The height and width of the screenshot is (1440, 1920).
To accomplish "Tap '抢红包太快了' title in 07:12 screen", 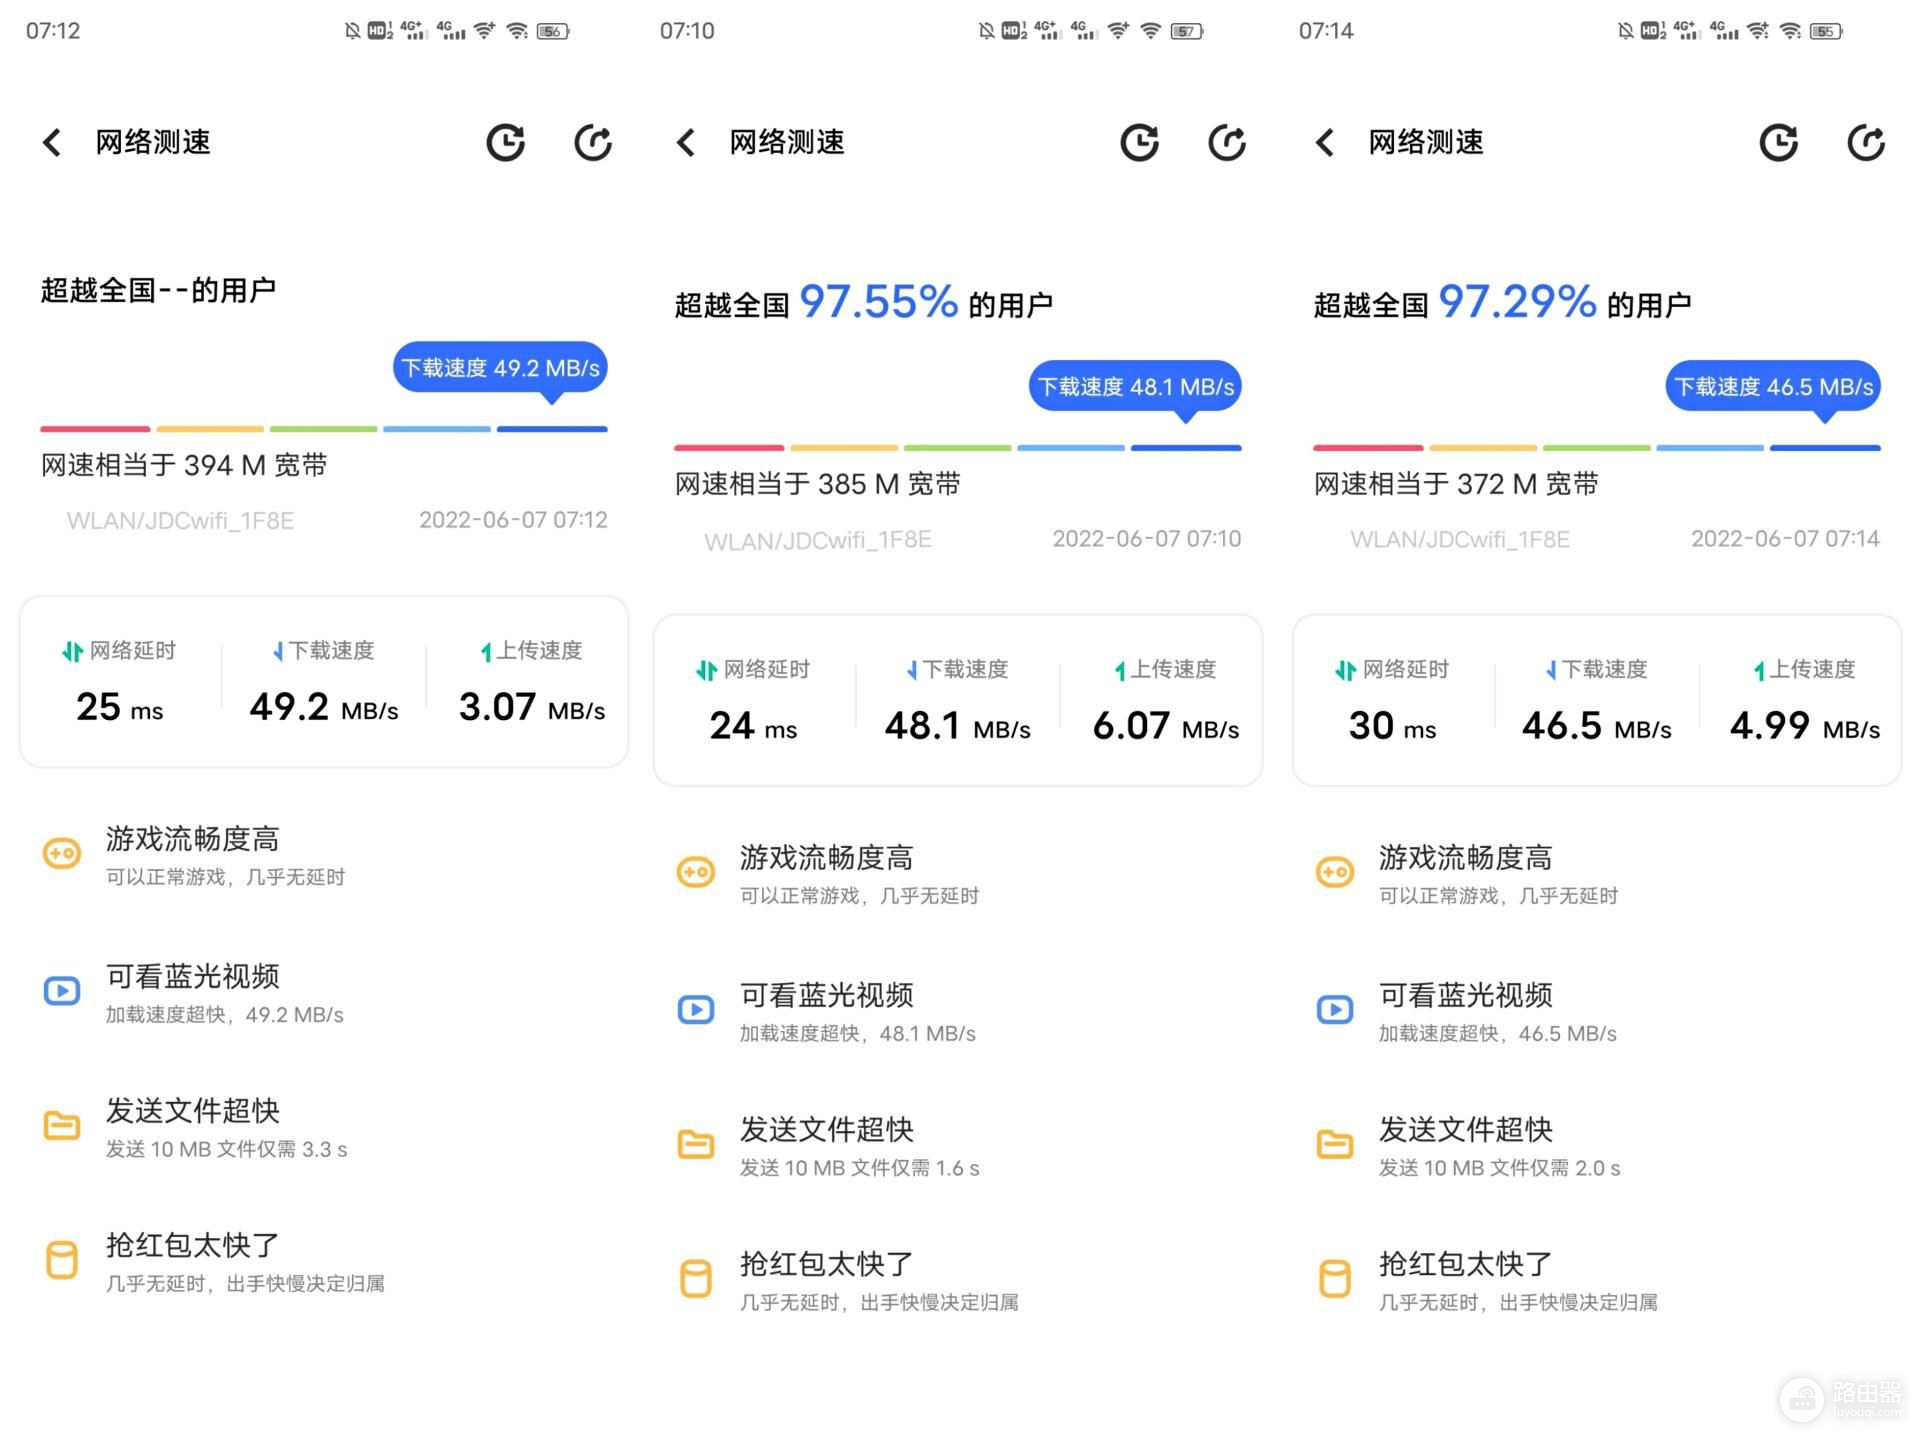I will click(193, 1246).
